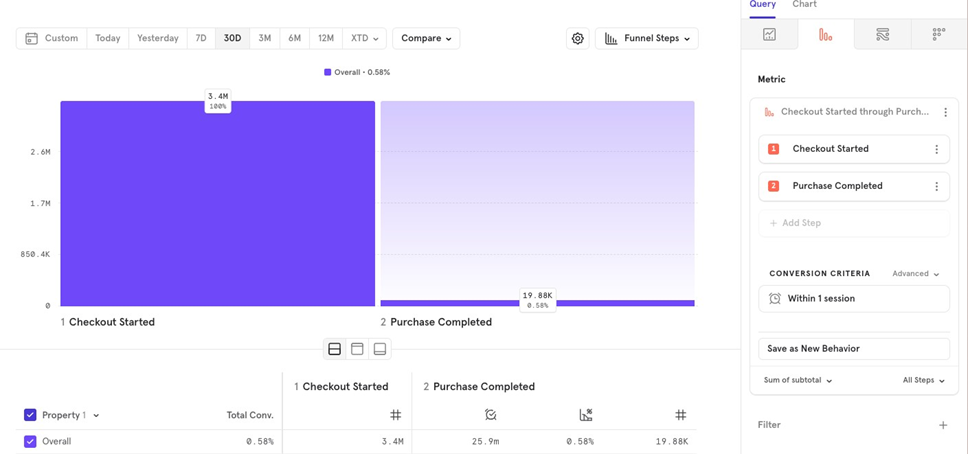Click Save as New Behavior button
The width and height of the screenshot is (968, 454).
[853, 349]
